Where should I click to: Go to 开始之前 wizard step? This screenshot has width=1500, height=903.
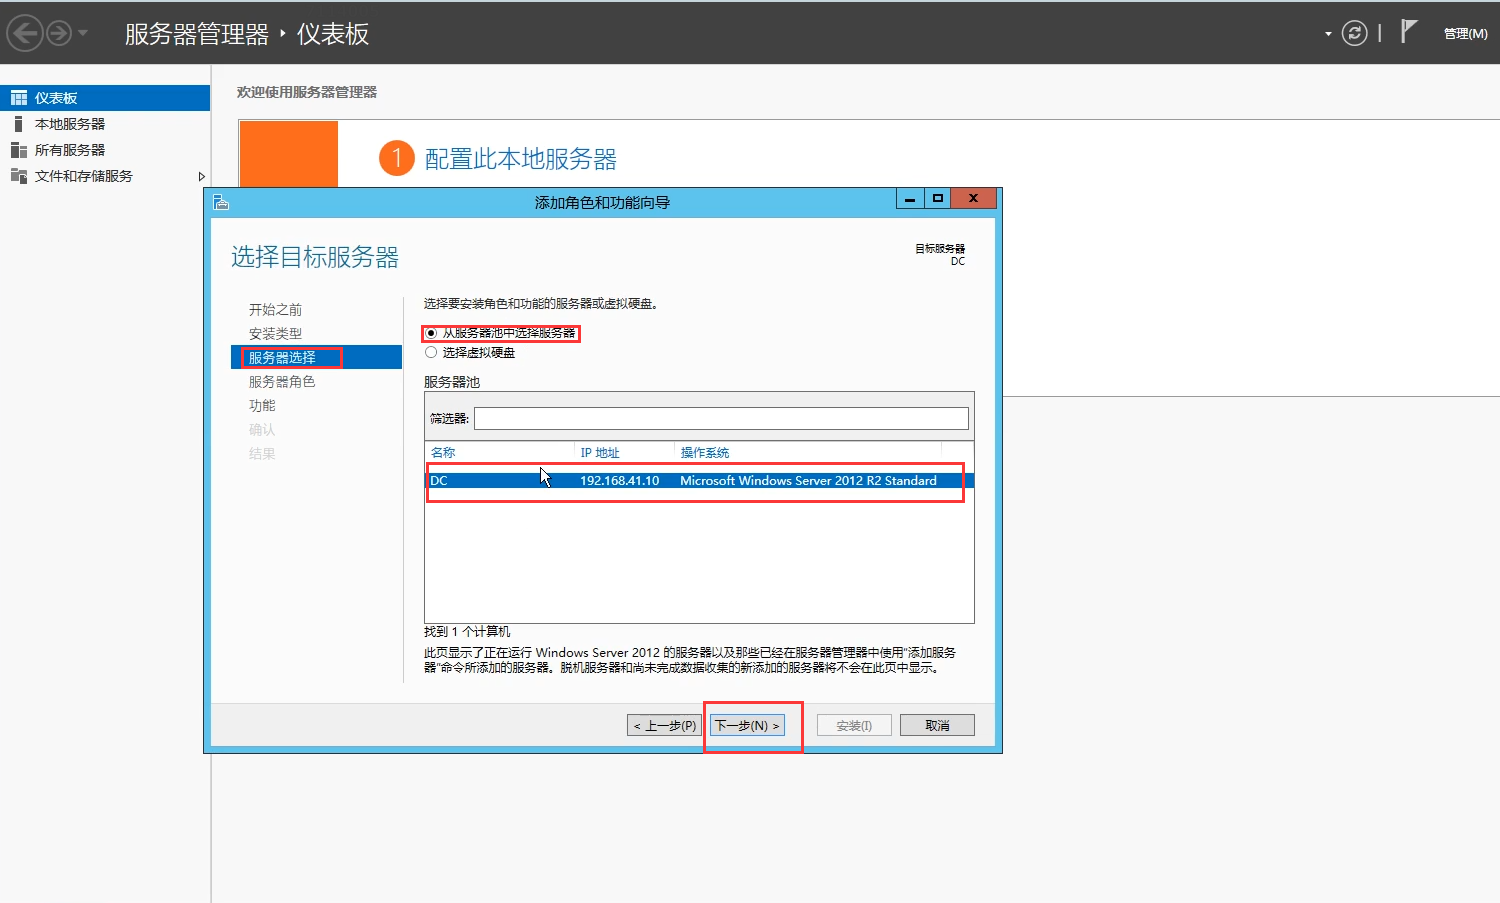[275, 310]
